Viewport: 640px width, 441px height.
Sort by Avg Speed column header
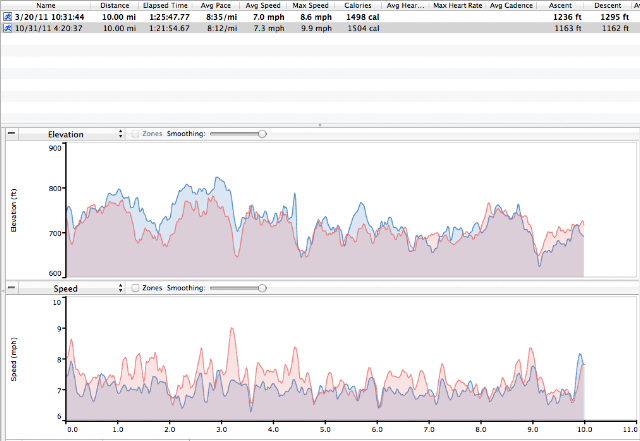click(263, 5)
